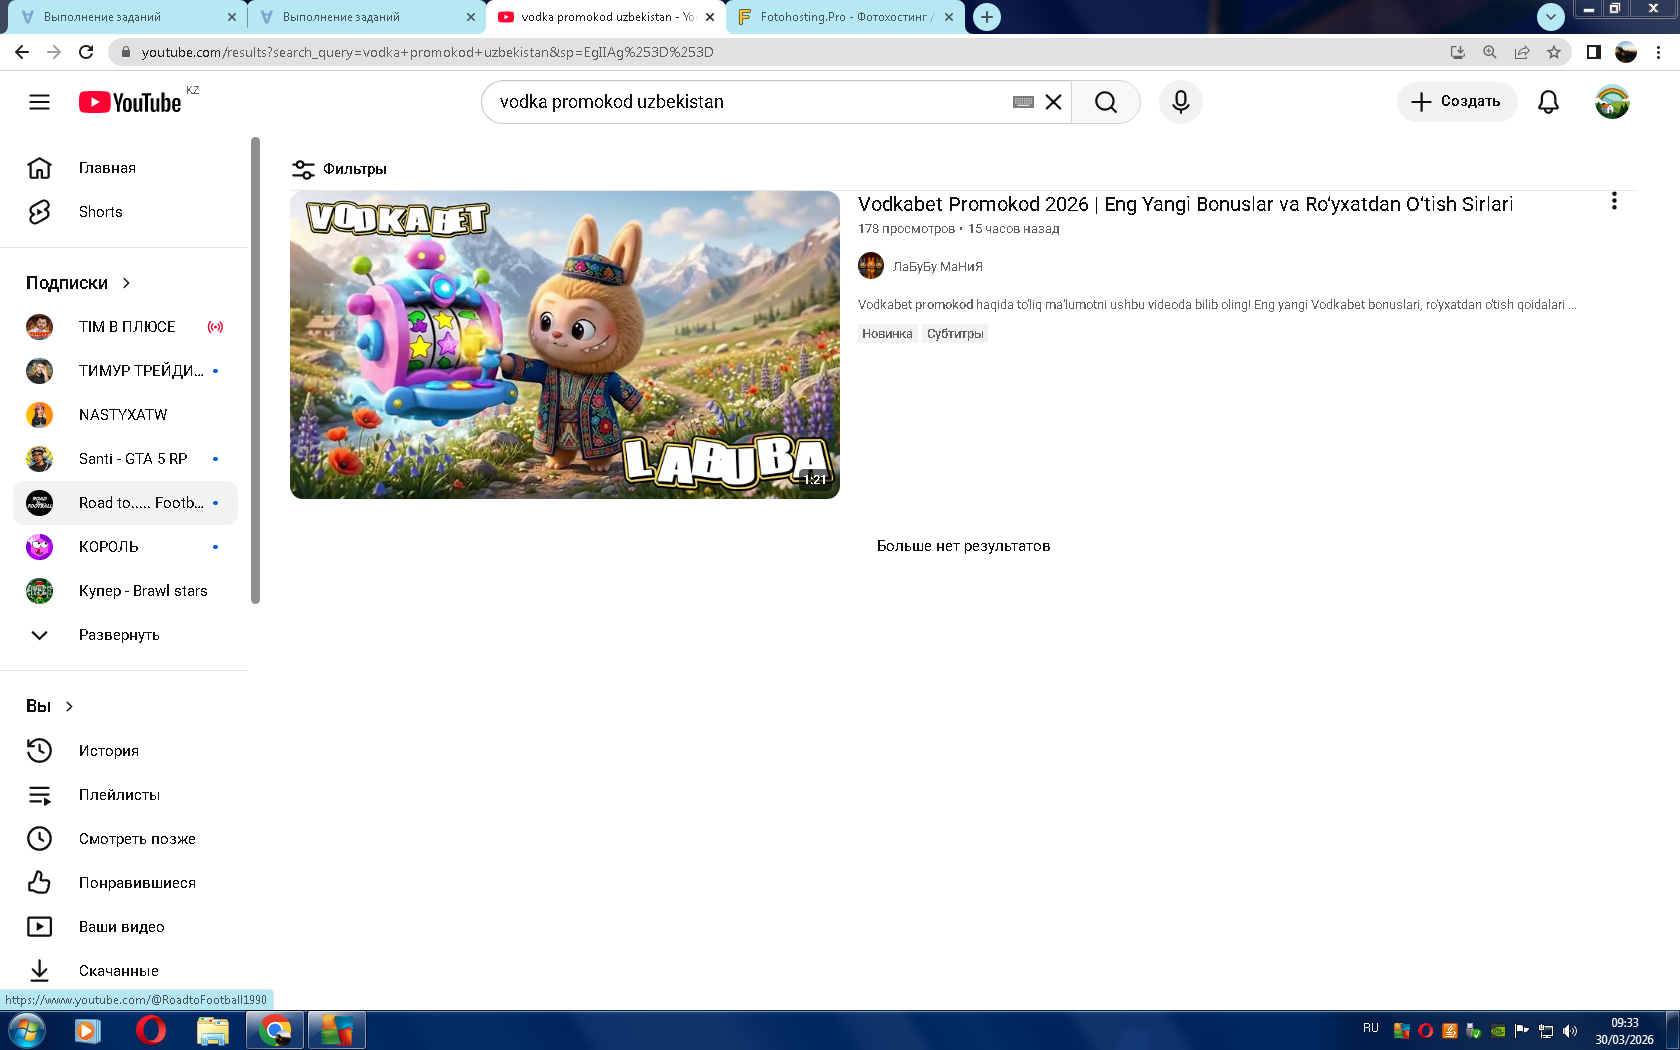Open TIM В ПЛЮСЕ subscription
The height and width of the screenshot is (1050, 1680).
(x=125, y=327)
